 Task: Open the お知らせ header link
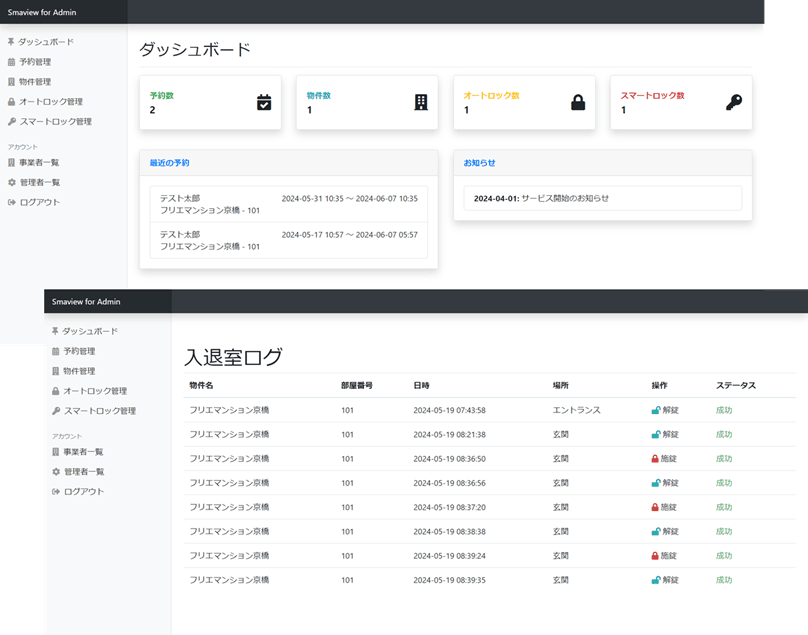coord(479,163)
